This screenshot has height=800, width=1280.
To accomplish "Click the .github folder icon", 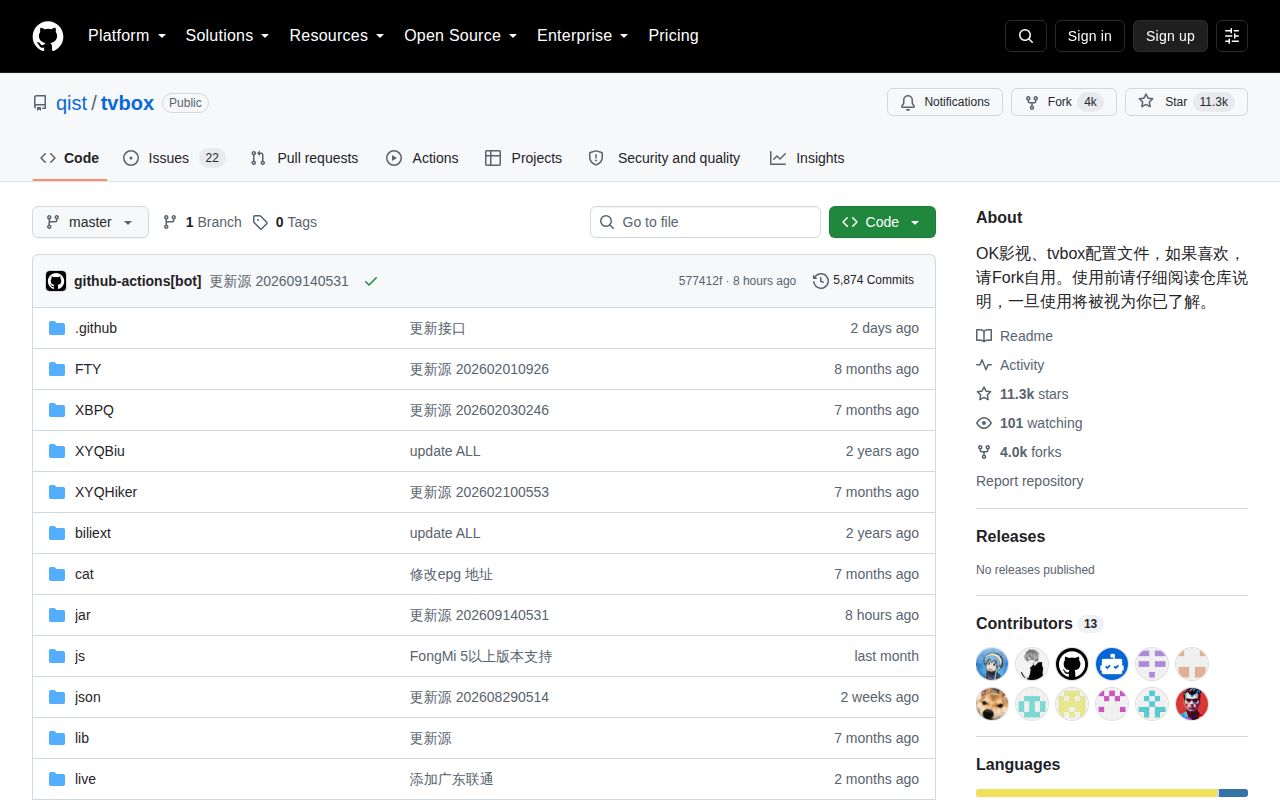I will click(57, 328).
